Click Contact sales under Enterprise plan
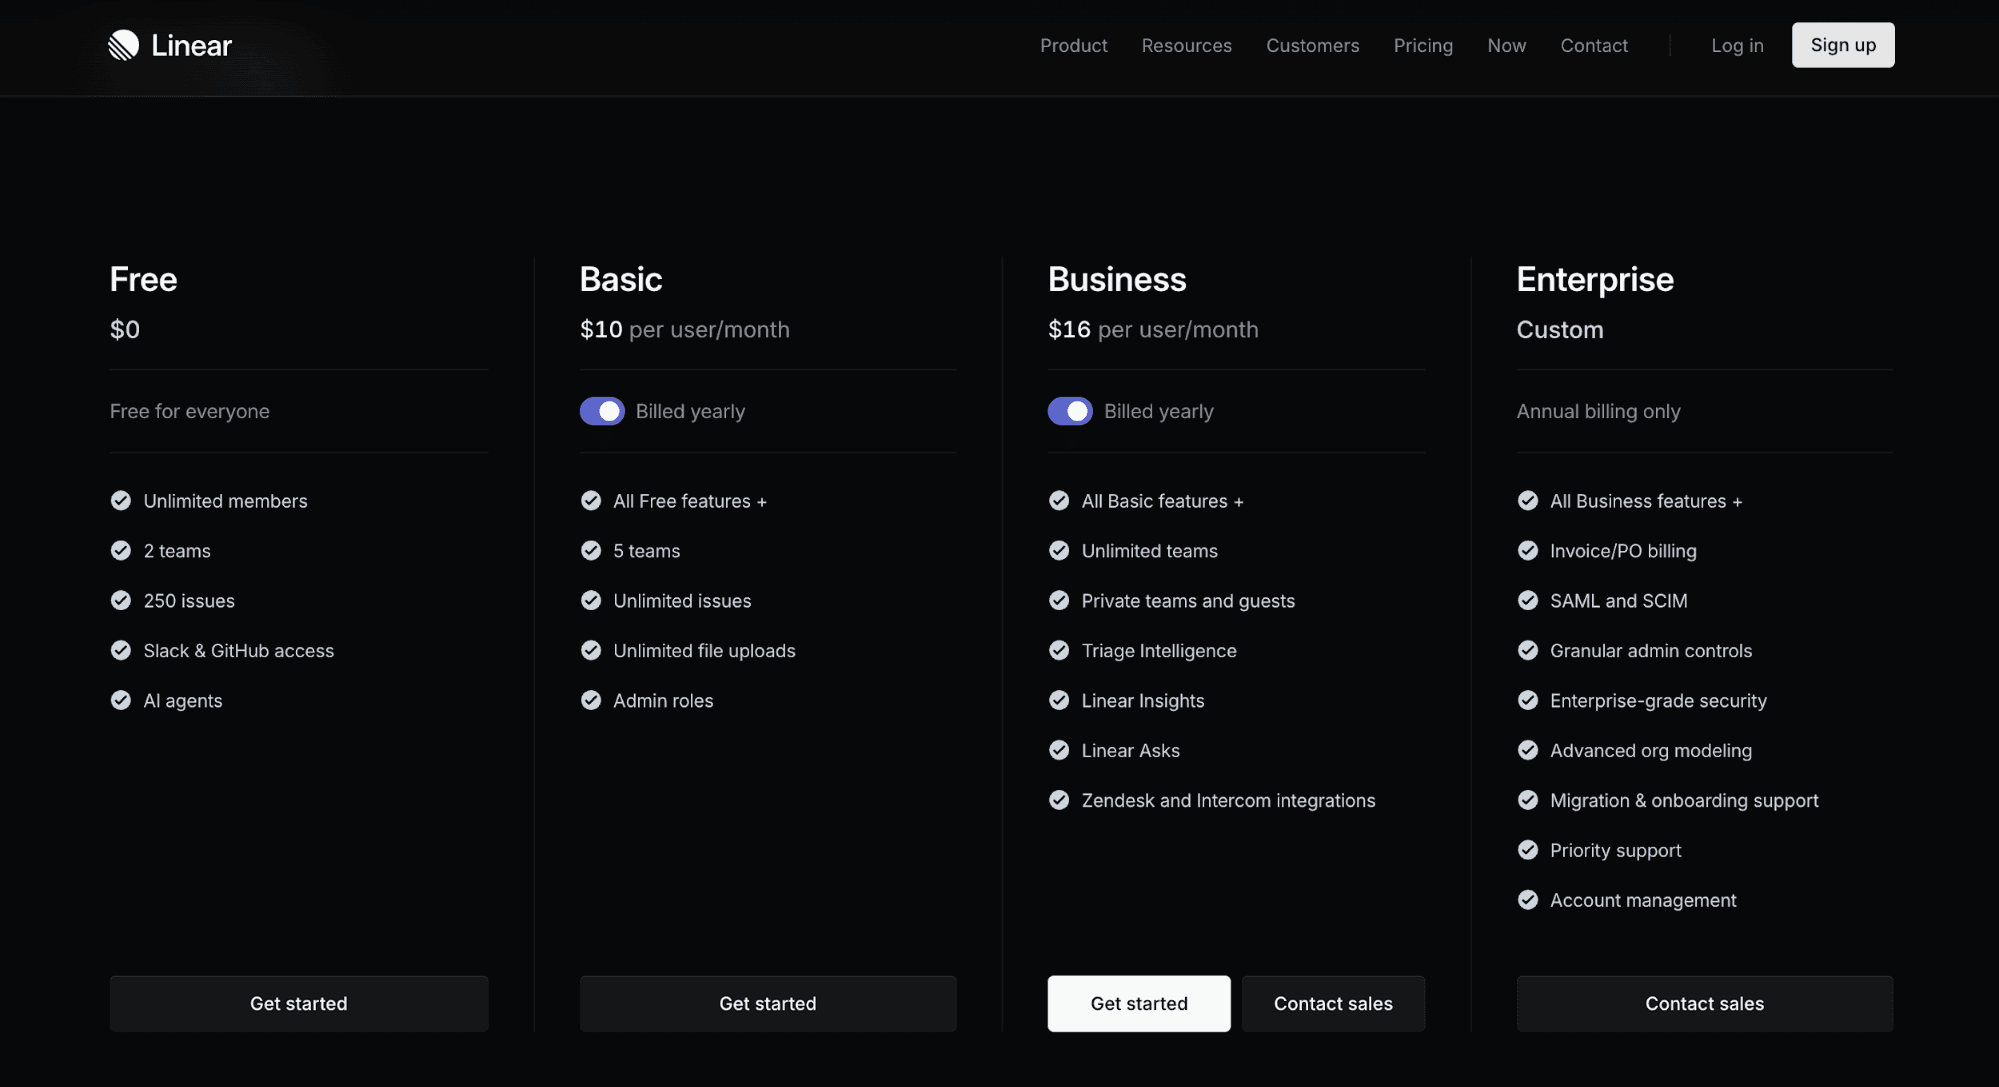 coord(1704,1003)
